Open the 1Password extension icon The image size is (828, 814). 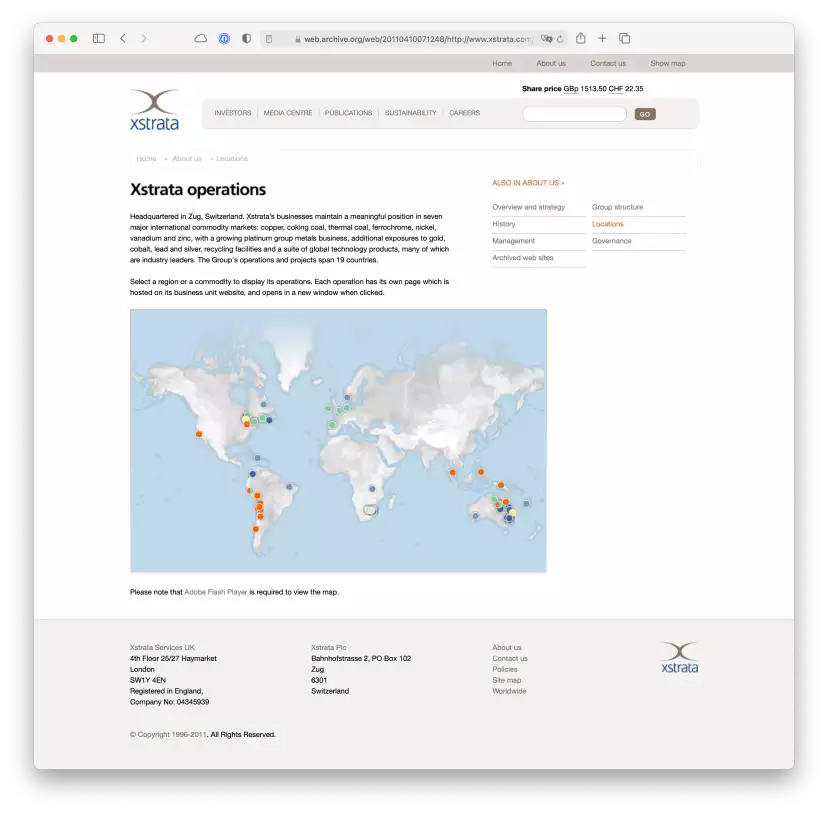point(224,39)
